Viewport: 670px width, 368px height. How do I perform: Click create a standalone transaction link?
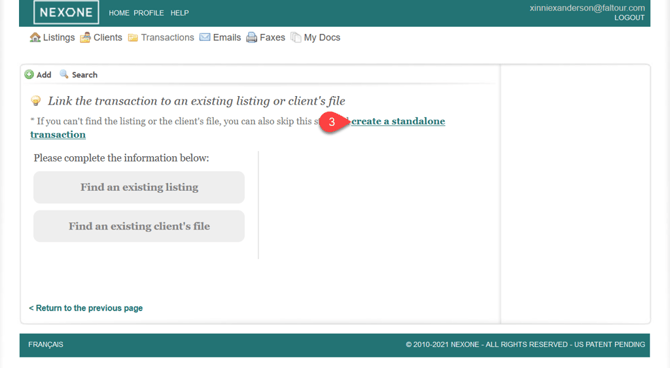coord(398,121)
